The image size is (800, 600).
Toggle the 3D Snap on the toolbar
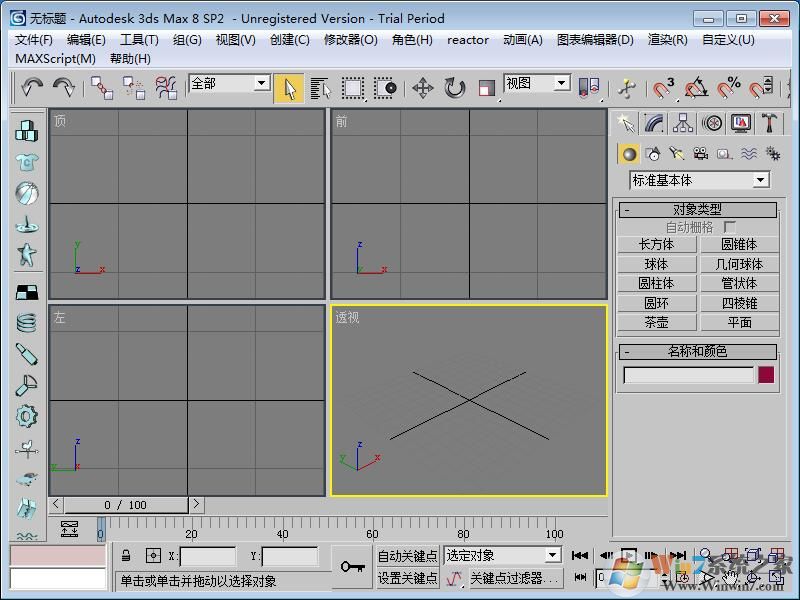660,88
